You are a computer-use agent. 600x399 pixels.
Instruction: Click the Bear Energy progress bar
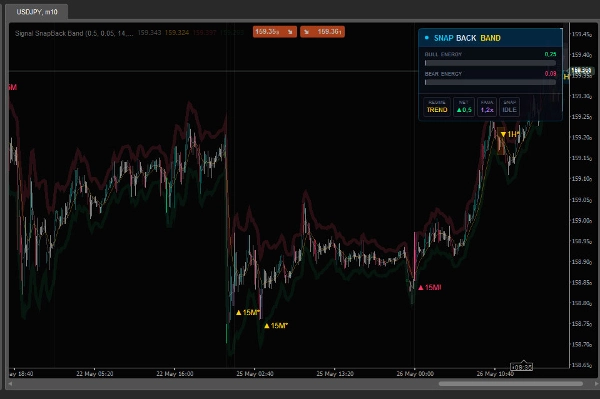(x=490, y=82)
